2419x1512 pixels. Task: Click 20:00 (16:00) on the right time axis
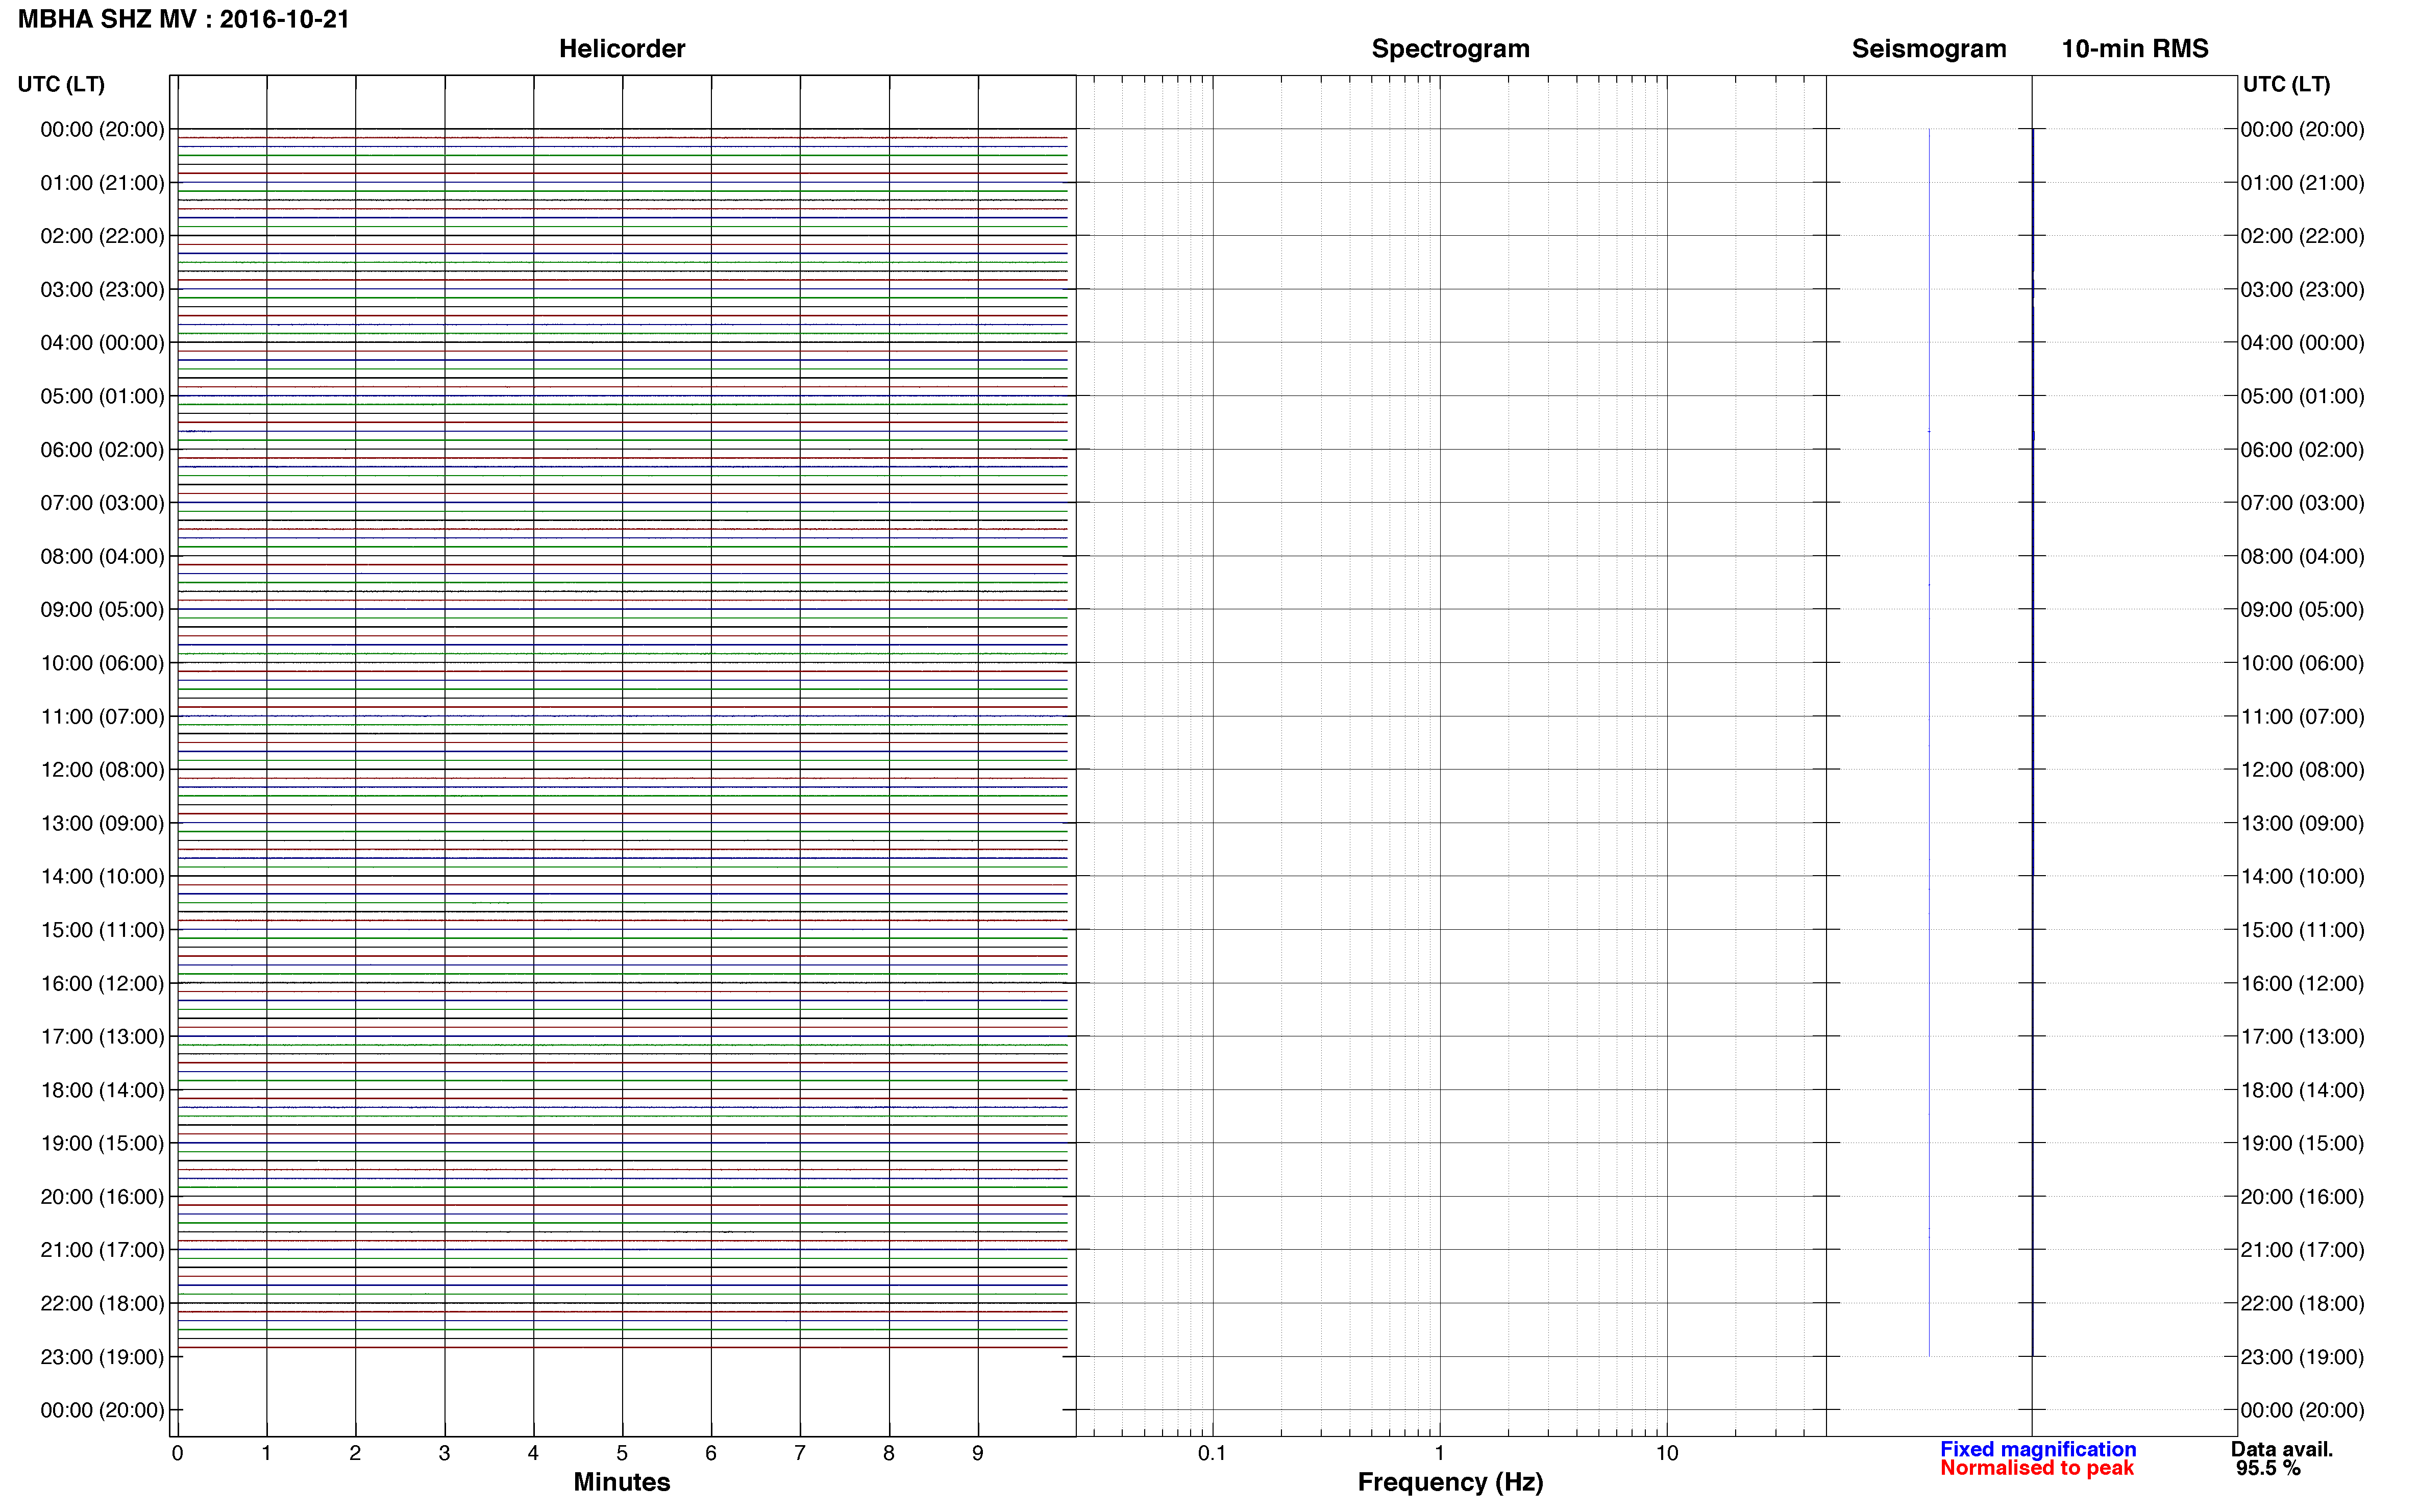pos(2302,1197)
